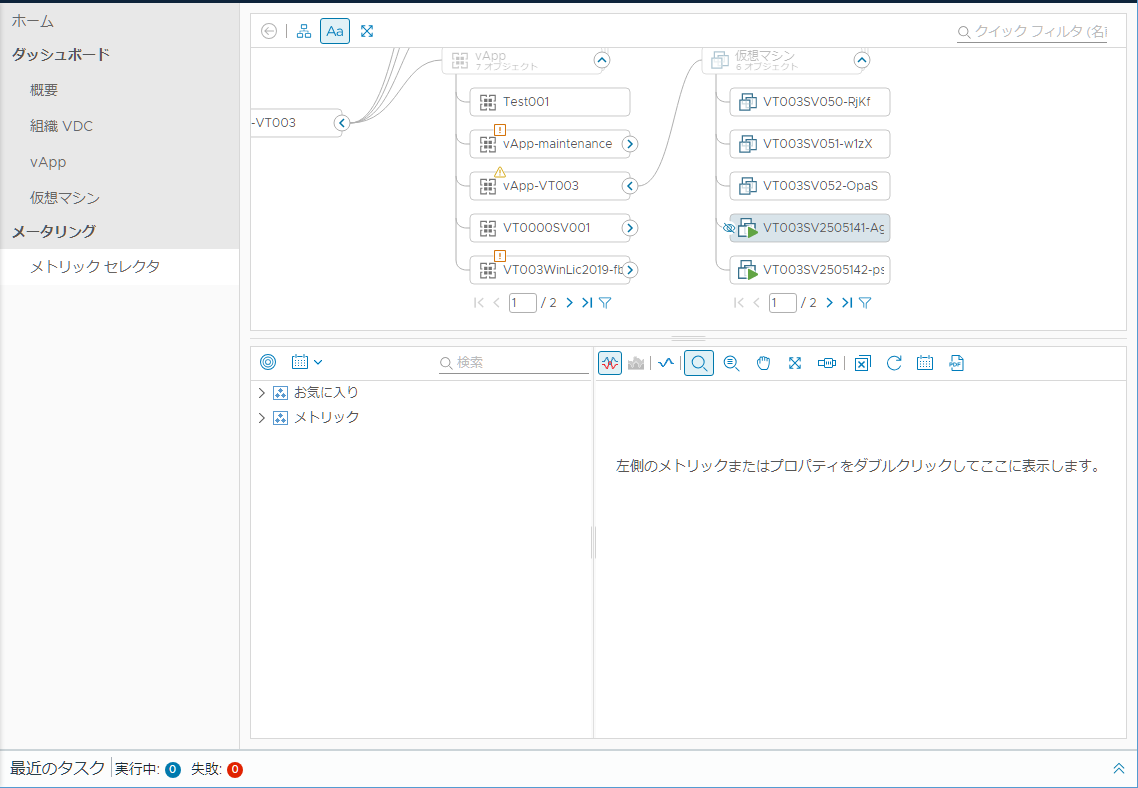Screen dimensions: 1138x788
Task: Click the concentric-circle target icon in metric panel
Action: tap(268, 362)
